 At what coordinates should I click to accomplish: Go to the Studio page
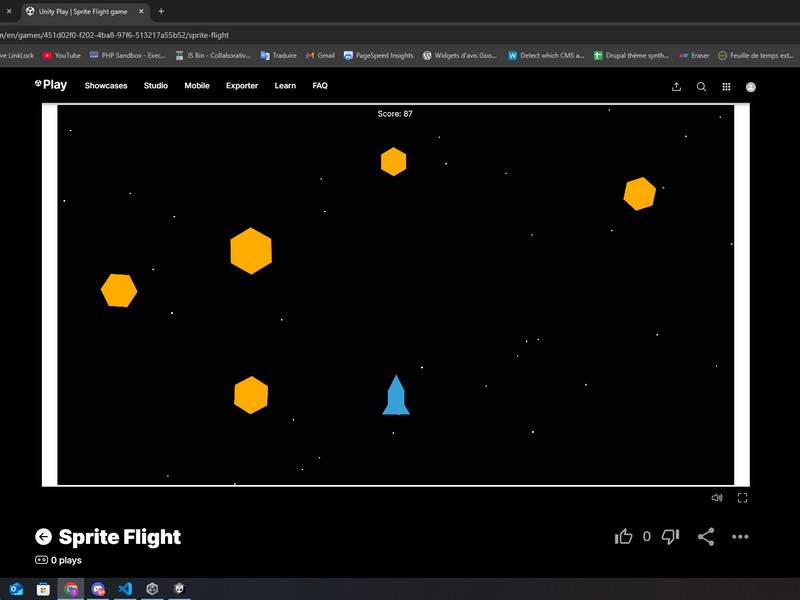point(156,86)
